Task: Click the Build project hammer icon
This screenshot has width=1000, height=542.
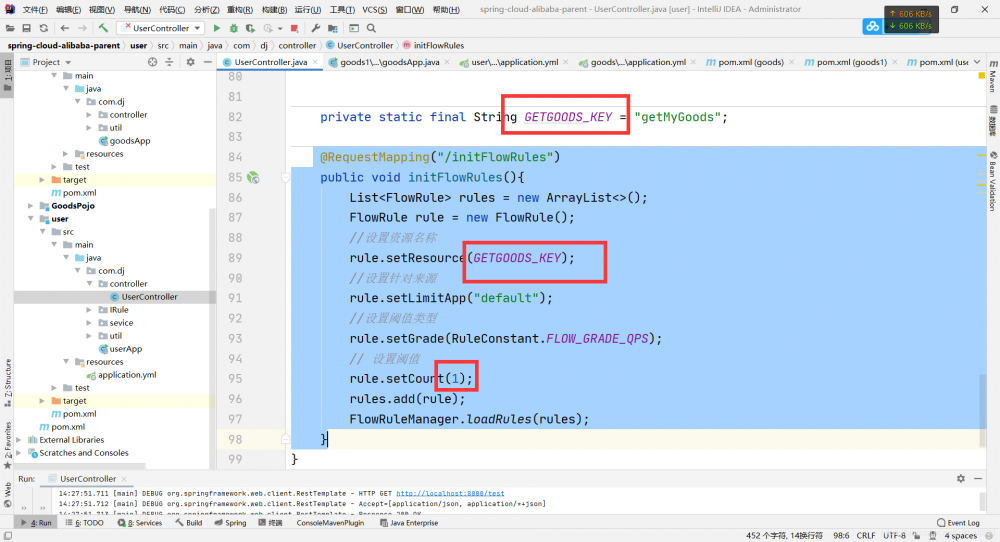Action: coord(103,28)
